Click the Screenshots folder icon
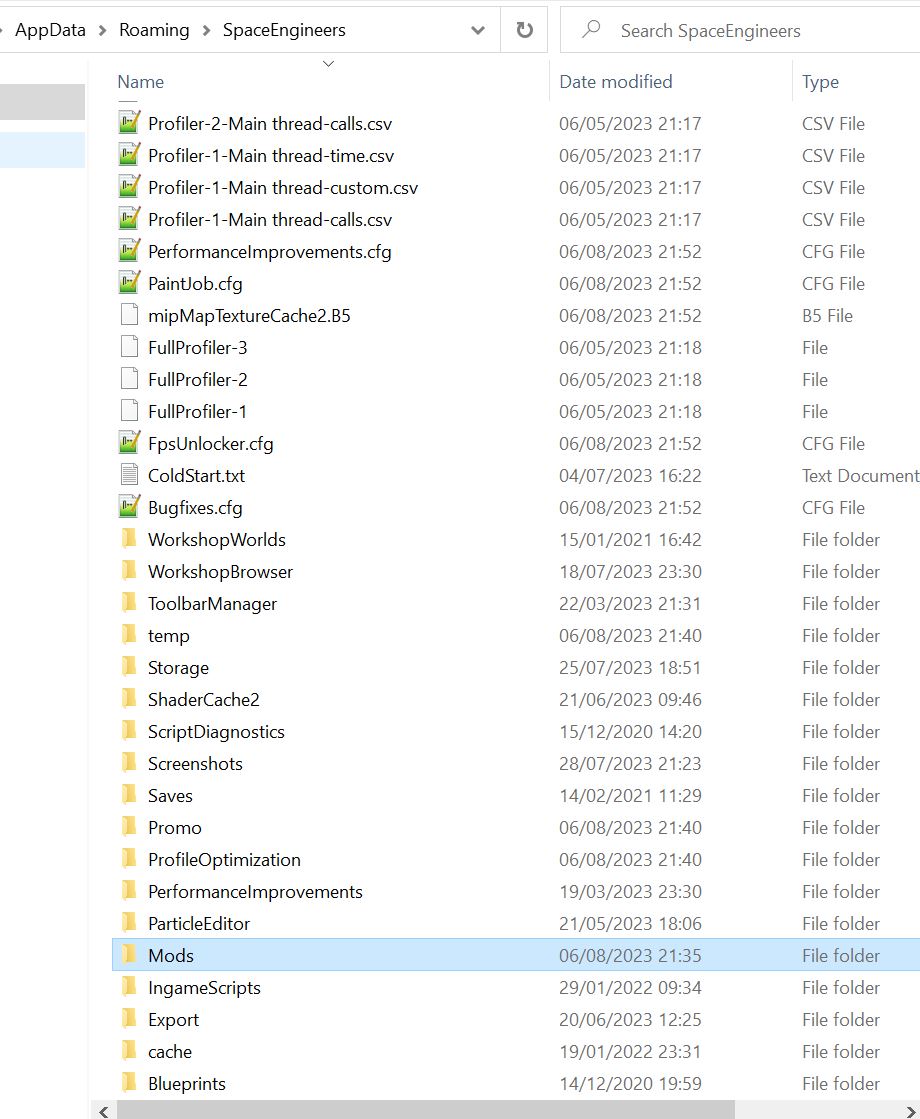 pos(129,763)
